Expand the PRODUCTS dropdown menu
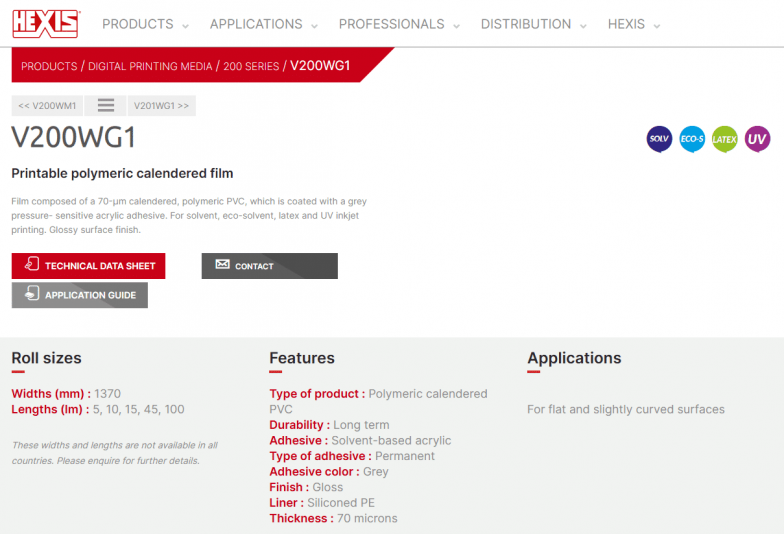784x534 pixels. click(x=147, y=24)
